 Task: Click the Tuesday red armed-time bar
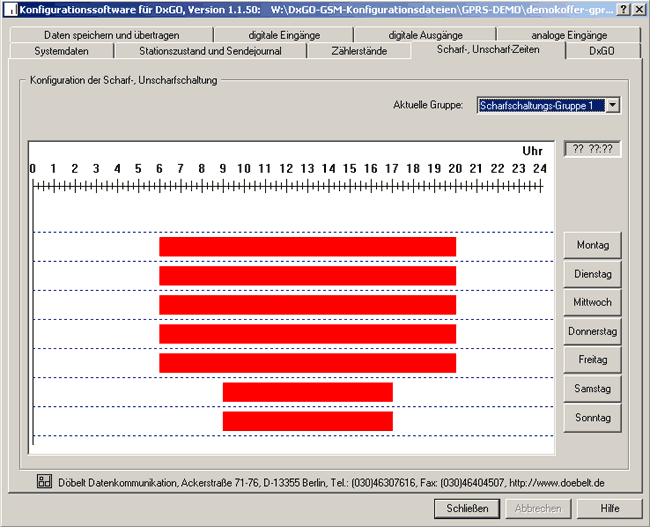(308, 276)
